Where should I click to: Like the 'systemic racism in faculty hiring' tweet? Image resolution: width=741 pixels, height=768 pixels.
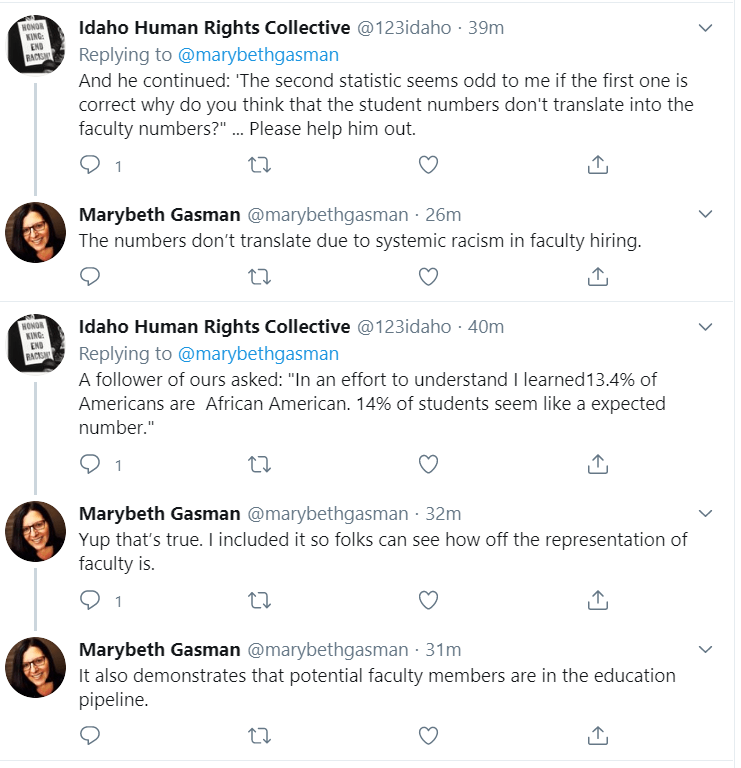pyautogui.click(x=428, y=275)
